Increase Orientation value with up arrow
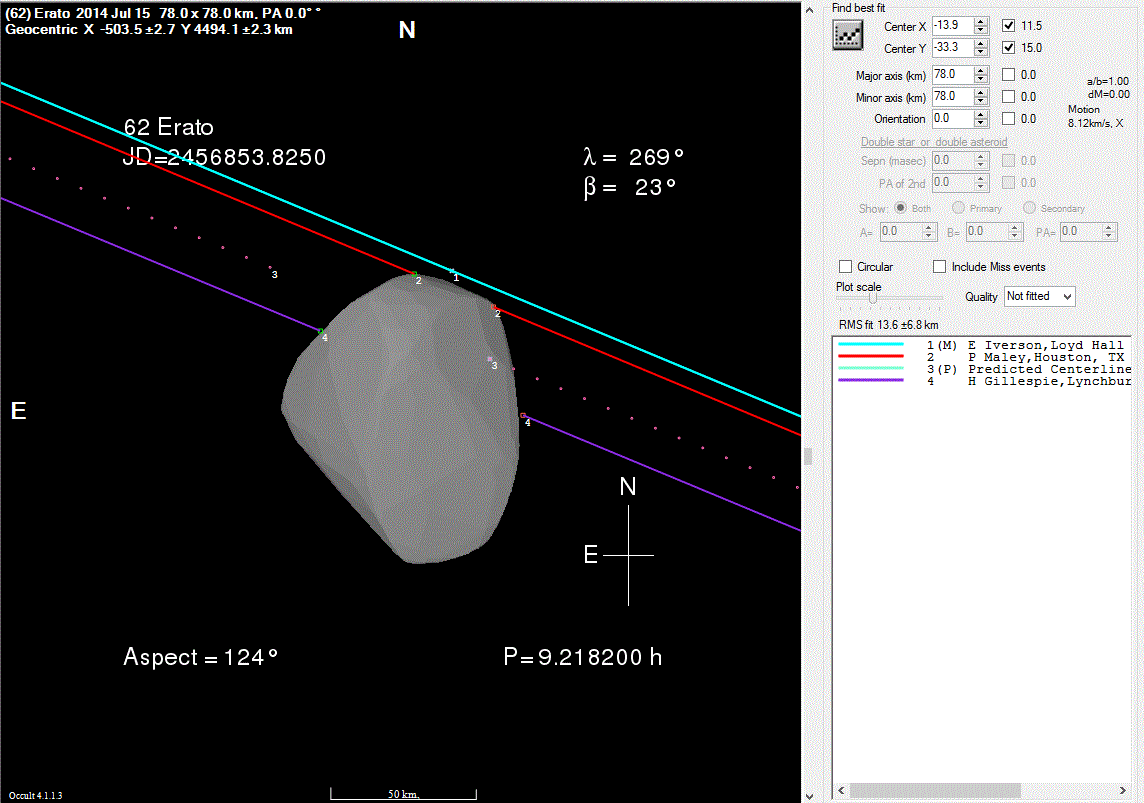Image resolution: width=1144 pixels, height=803 pixels. tap(981, 114)
